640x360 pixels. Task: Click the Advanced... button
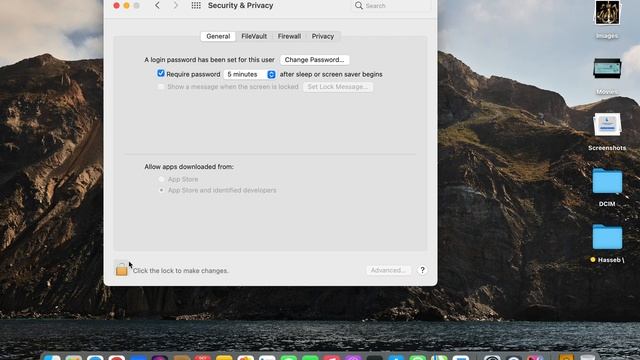pyautogui.click(x=388, y=270)
